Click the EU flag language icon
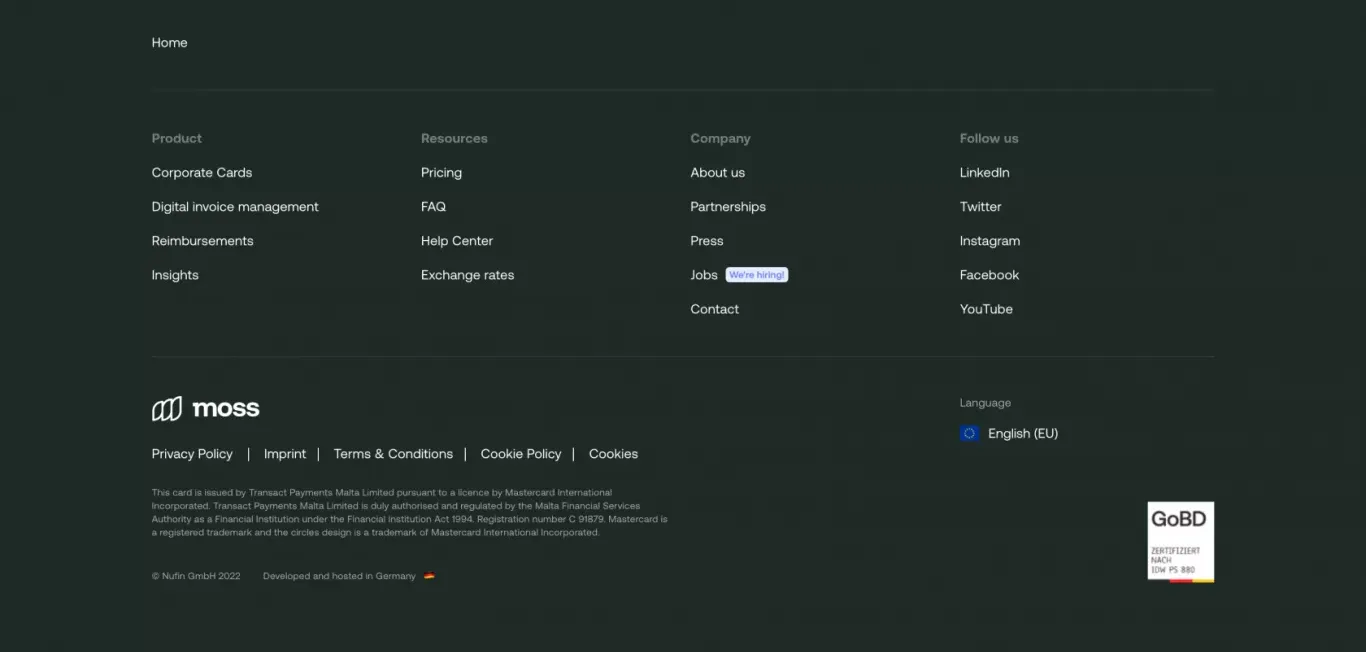The height and width of the screenshot is (652, 1366). (x=969, y=433)
